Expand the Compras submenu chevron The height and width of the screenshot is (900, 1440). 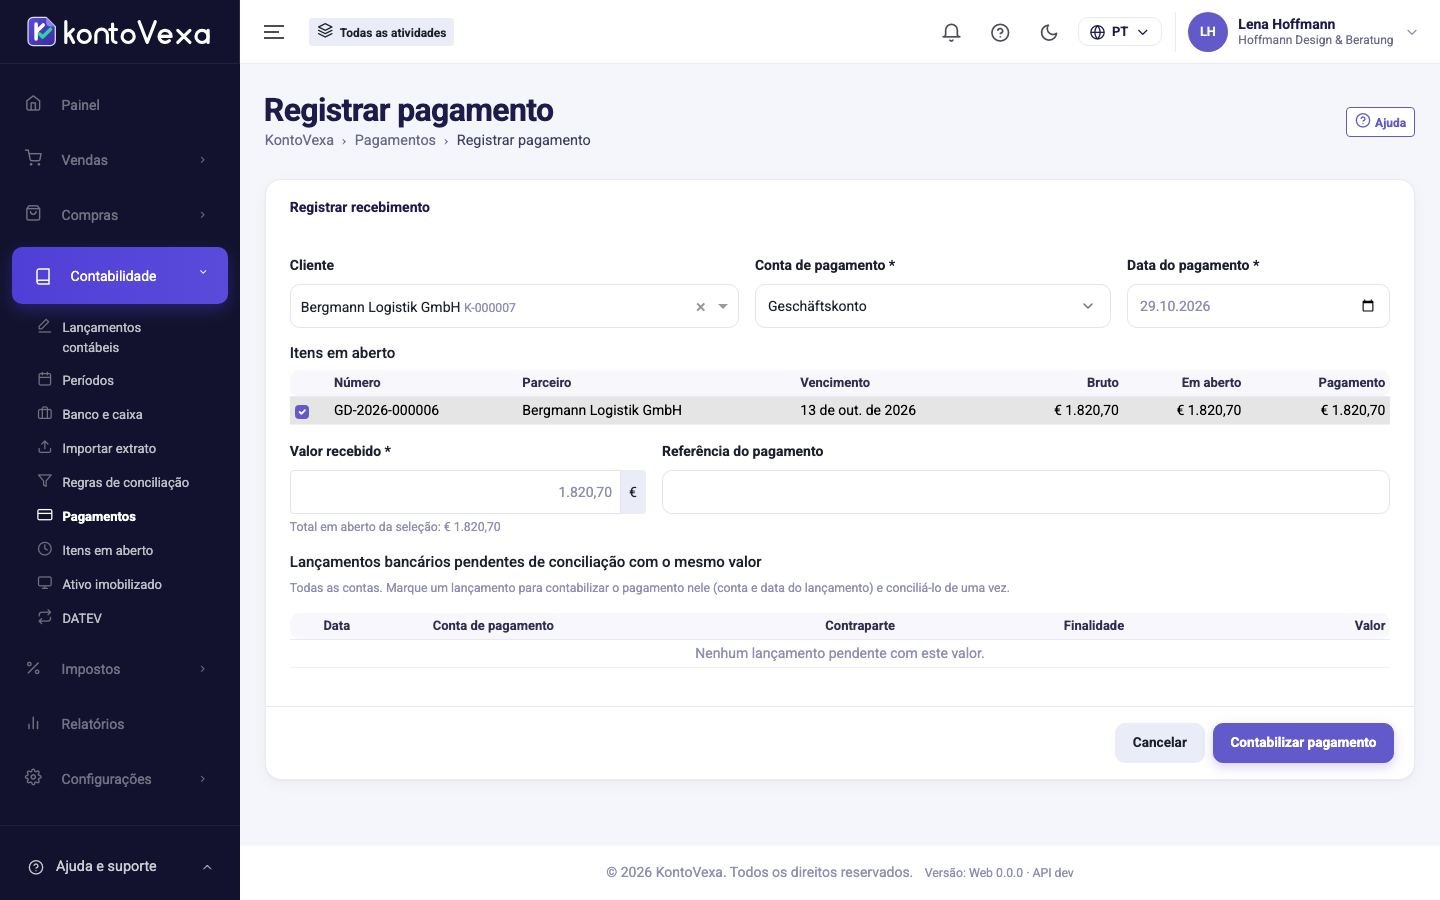click(x=203, y=215)
